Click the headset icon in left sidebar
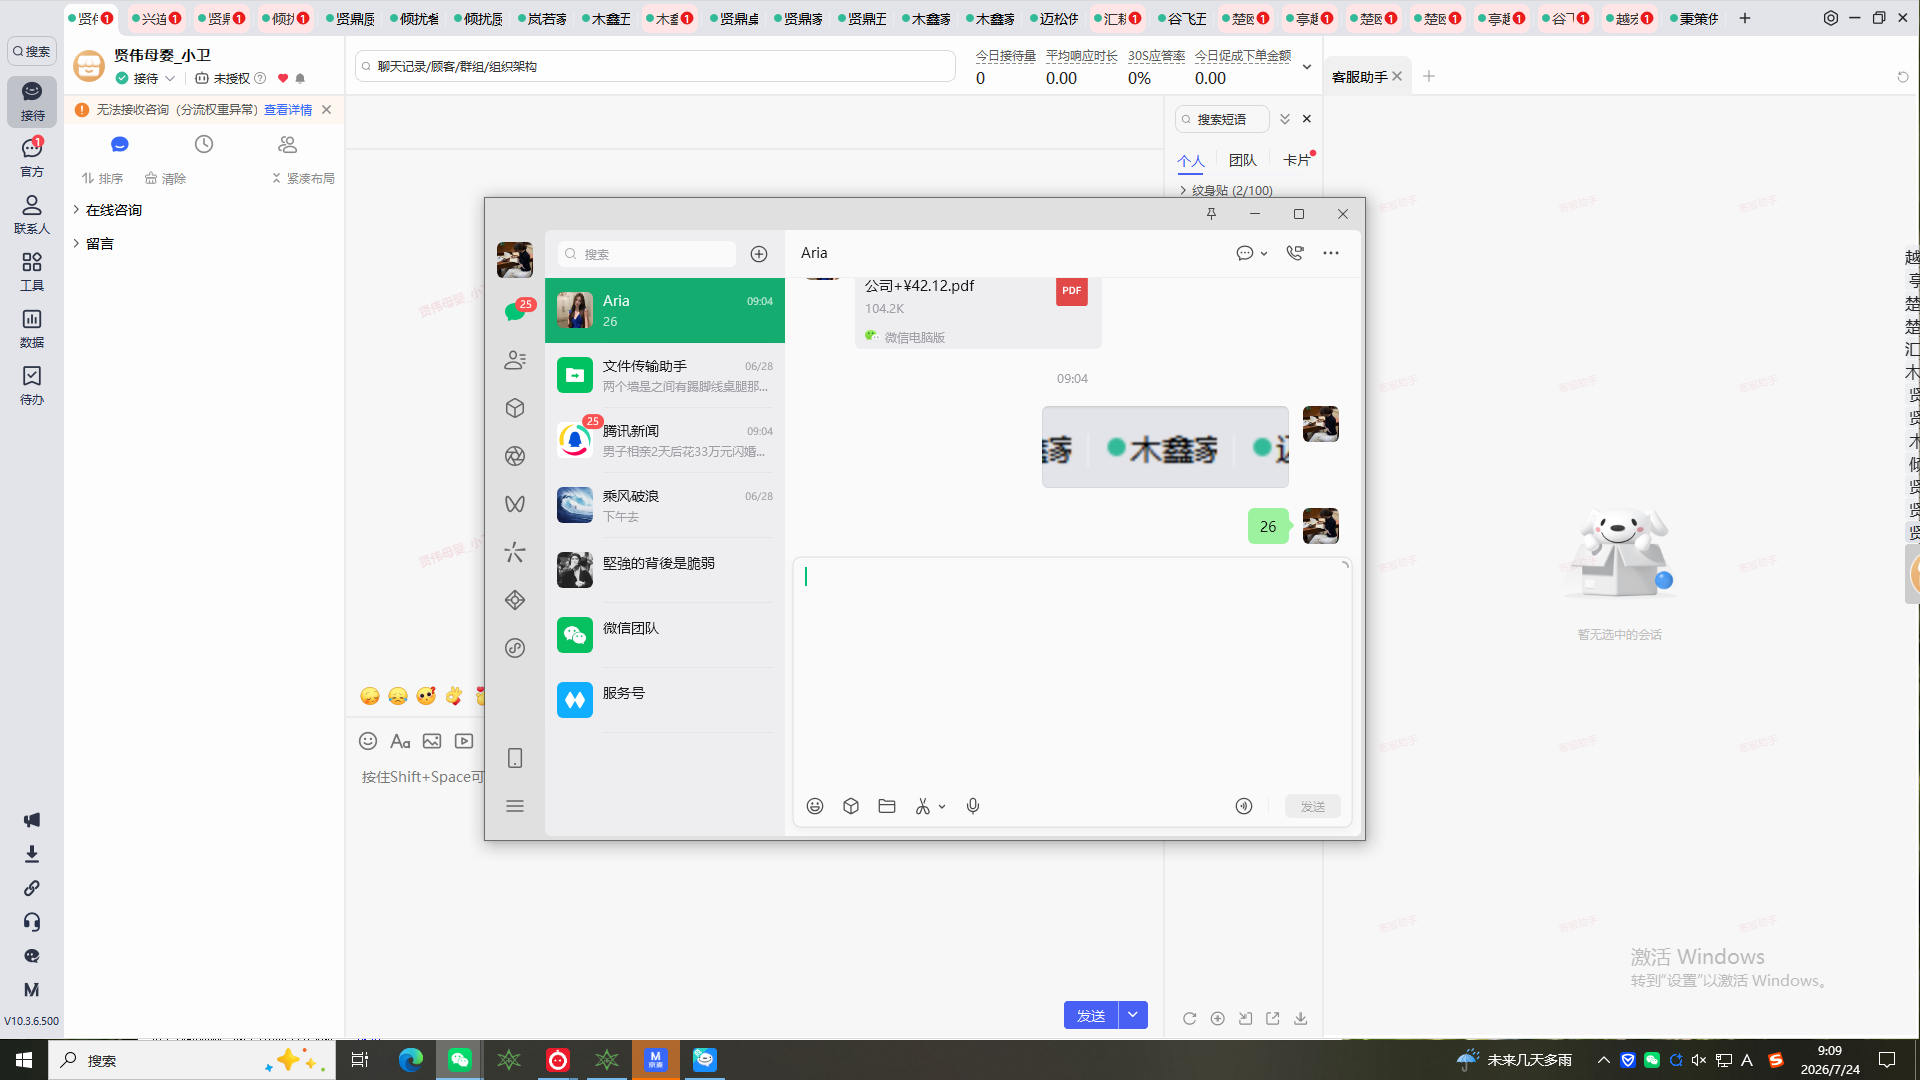The width and height of the screenshot is (1920, 1080). pos(32,922)
